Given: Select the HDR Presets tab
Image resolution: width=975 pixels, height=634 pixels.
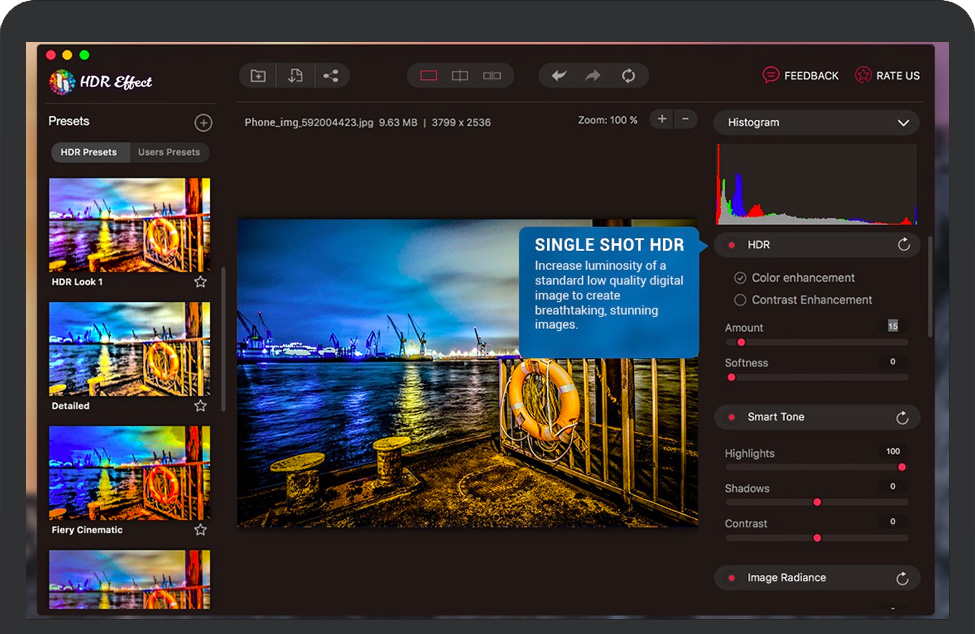Looking at the screenshot, I should pos(89,153).
